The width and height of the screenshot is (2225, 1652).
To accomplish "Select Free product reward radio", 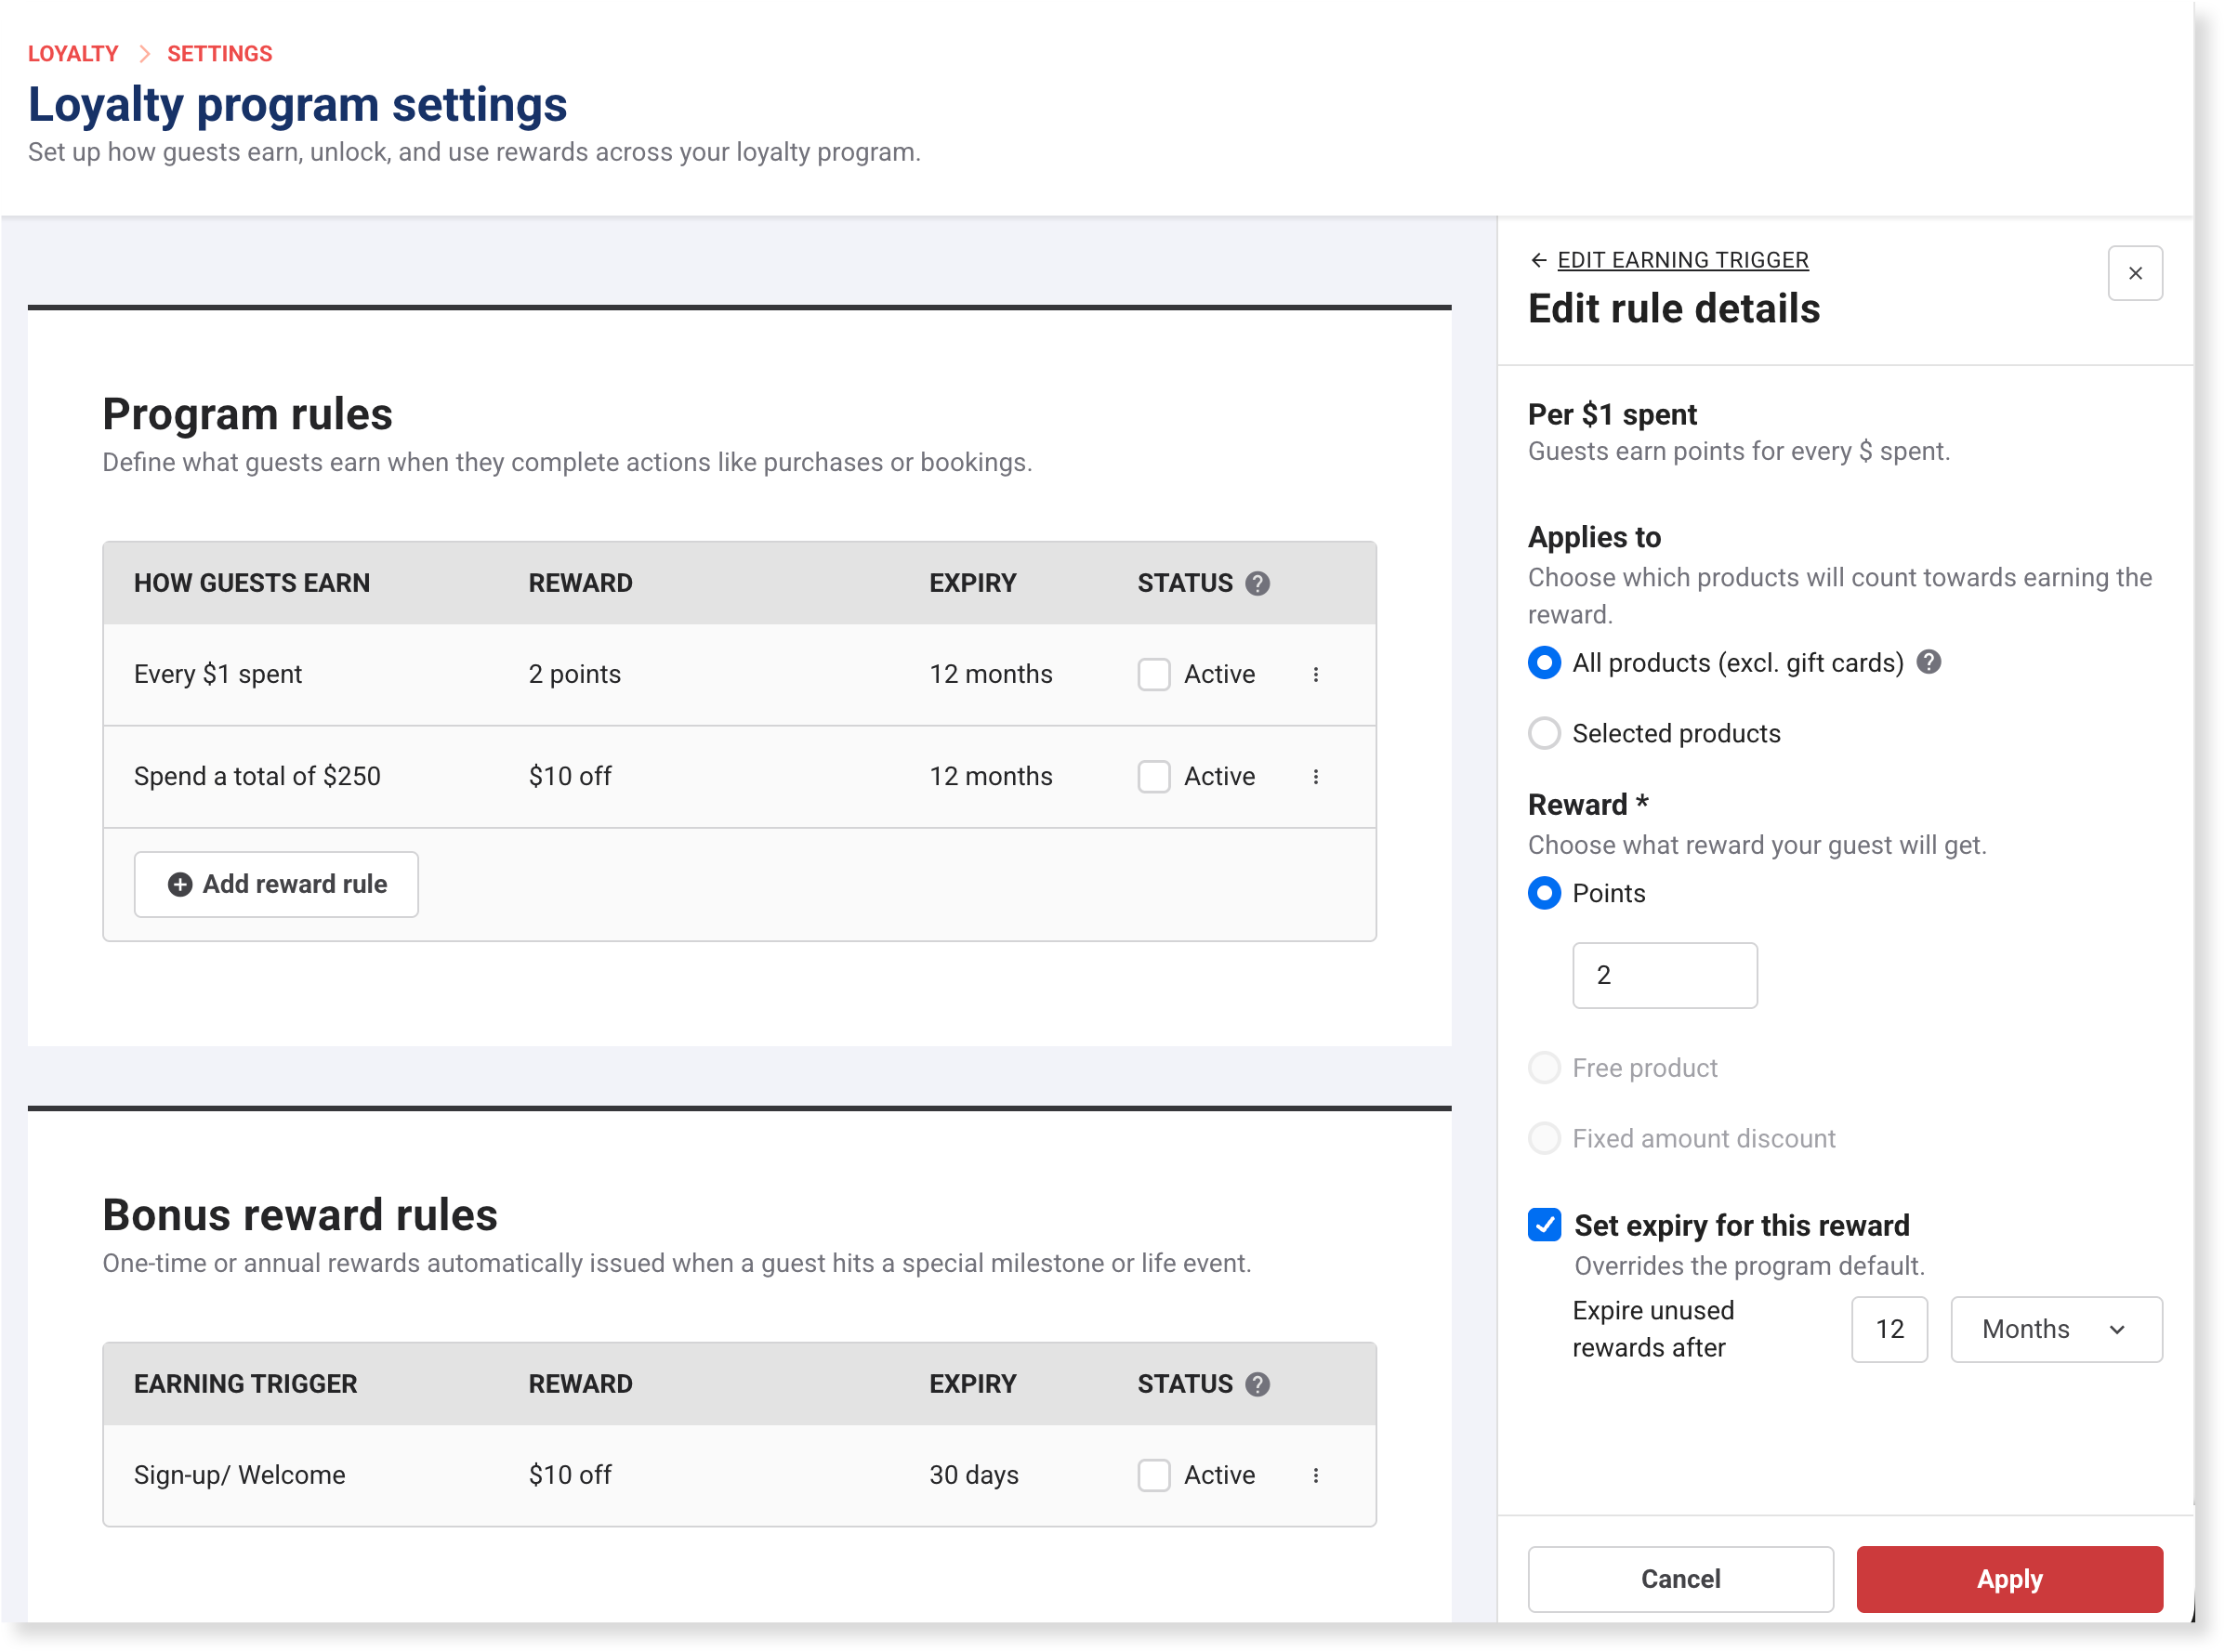I will [x=1544, y=1069].
